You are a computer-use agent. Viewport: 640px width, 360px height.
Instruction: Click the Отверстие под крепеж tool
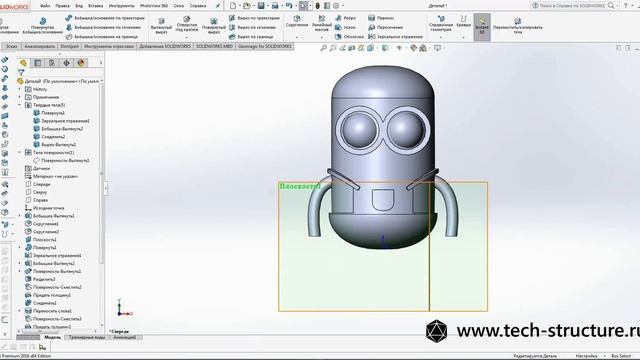point(187,24)
